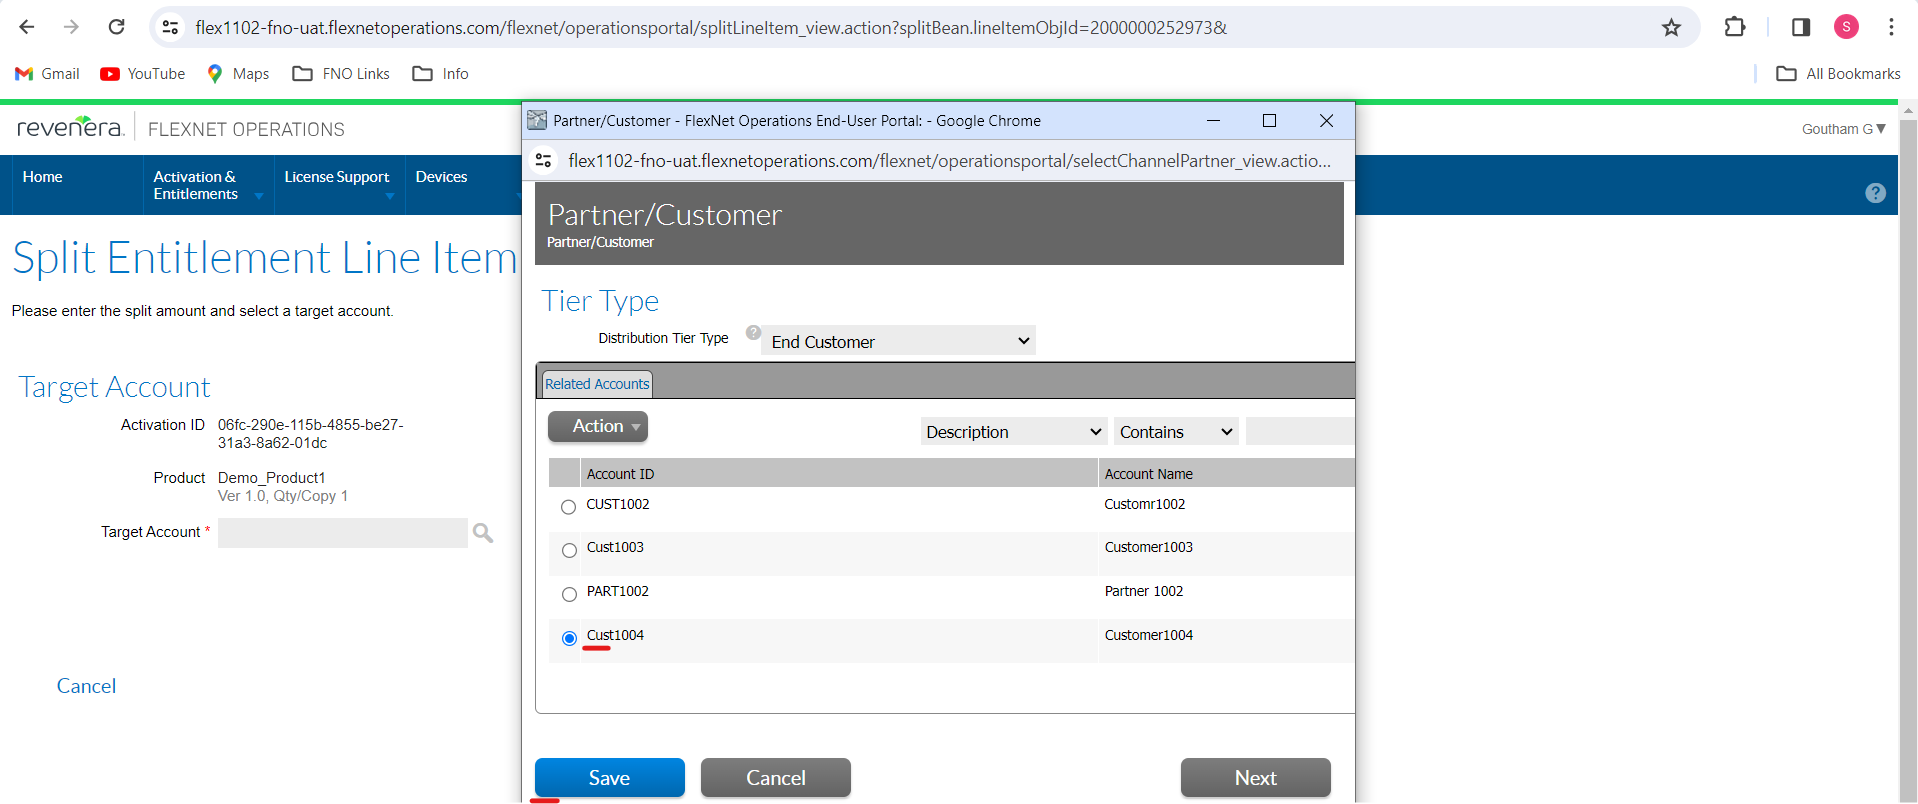Image resolution: width=1918 pixels, height=804 pixels.
Task: Open the Devices menu item
Action: (441, 177)
